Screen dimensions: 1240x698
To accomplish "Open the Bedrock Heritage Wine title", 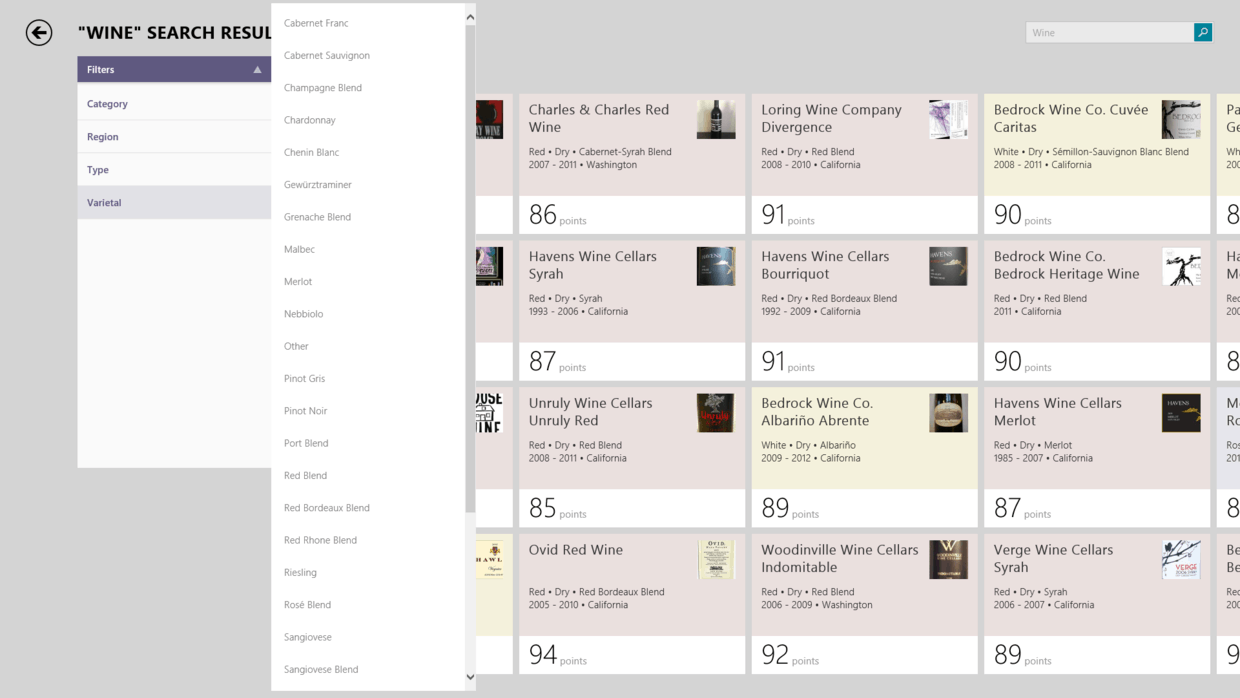I will point(1067,265).
